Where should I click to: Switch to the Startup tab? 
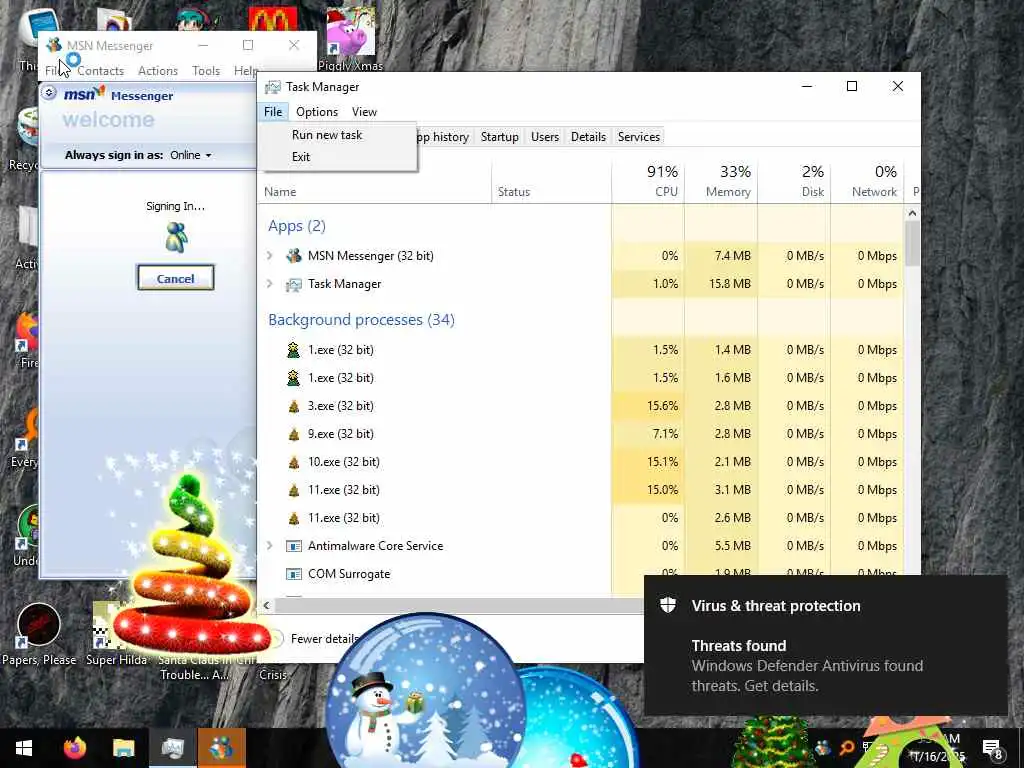(x=500, y=136)
